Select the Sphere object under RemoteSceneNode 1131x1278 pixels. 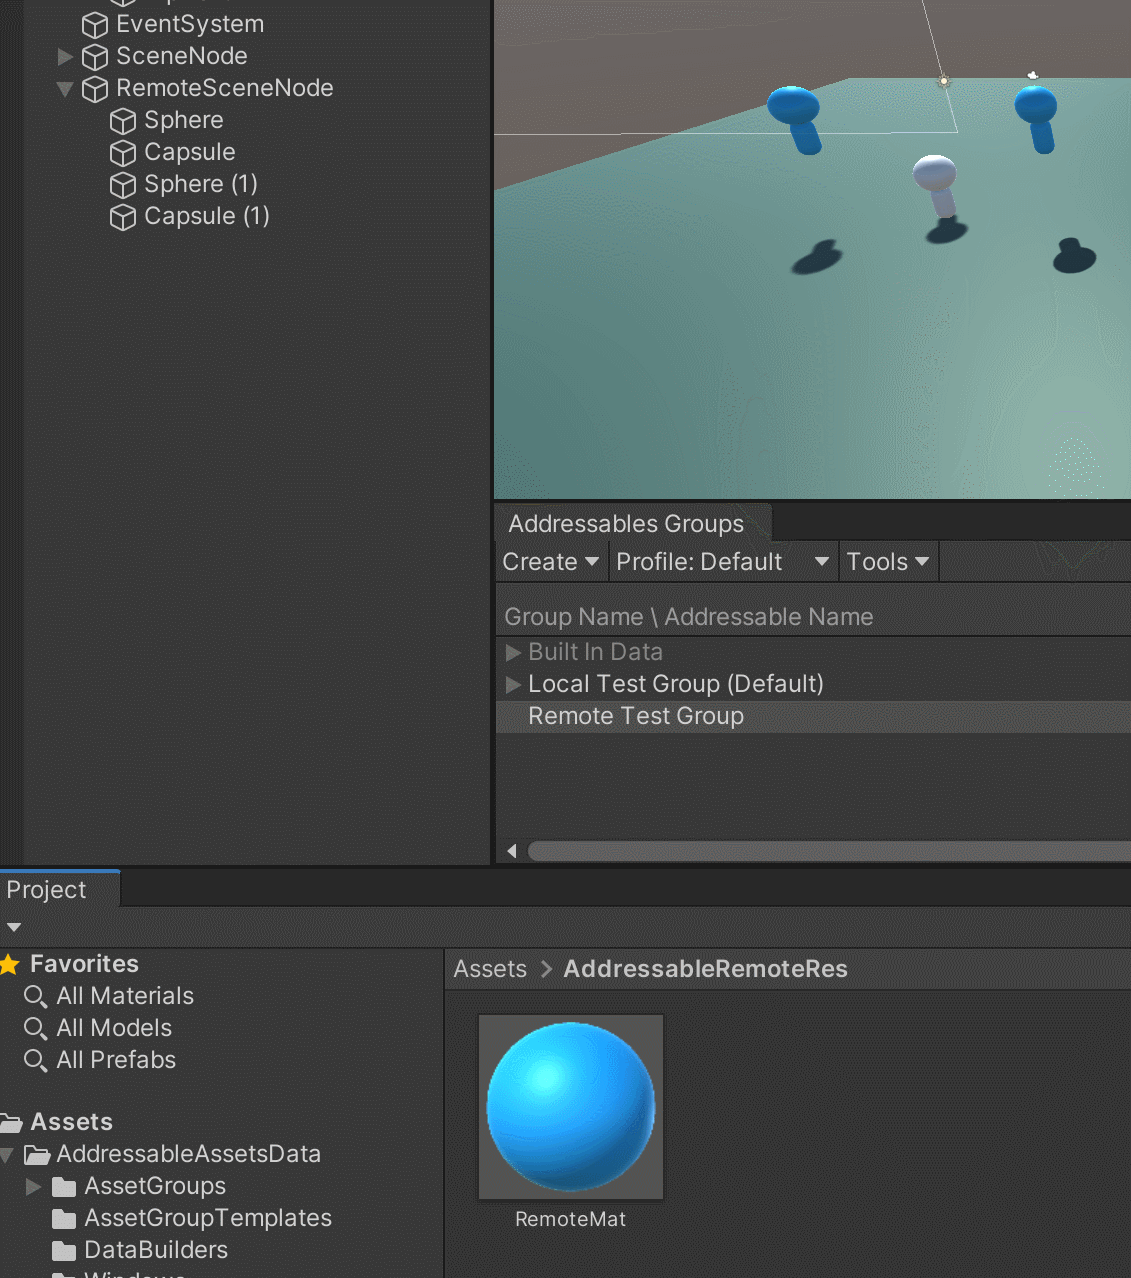click(x=184, y=120)
